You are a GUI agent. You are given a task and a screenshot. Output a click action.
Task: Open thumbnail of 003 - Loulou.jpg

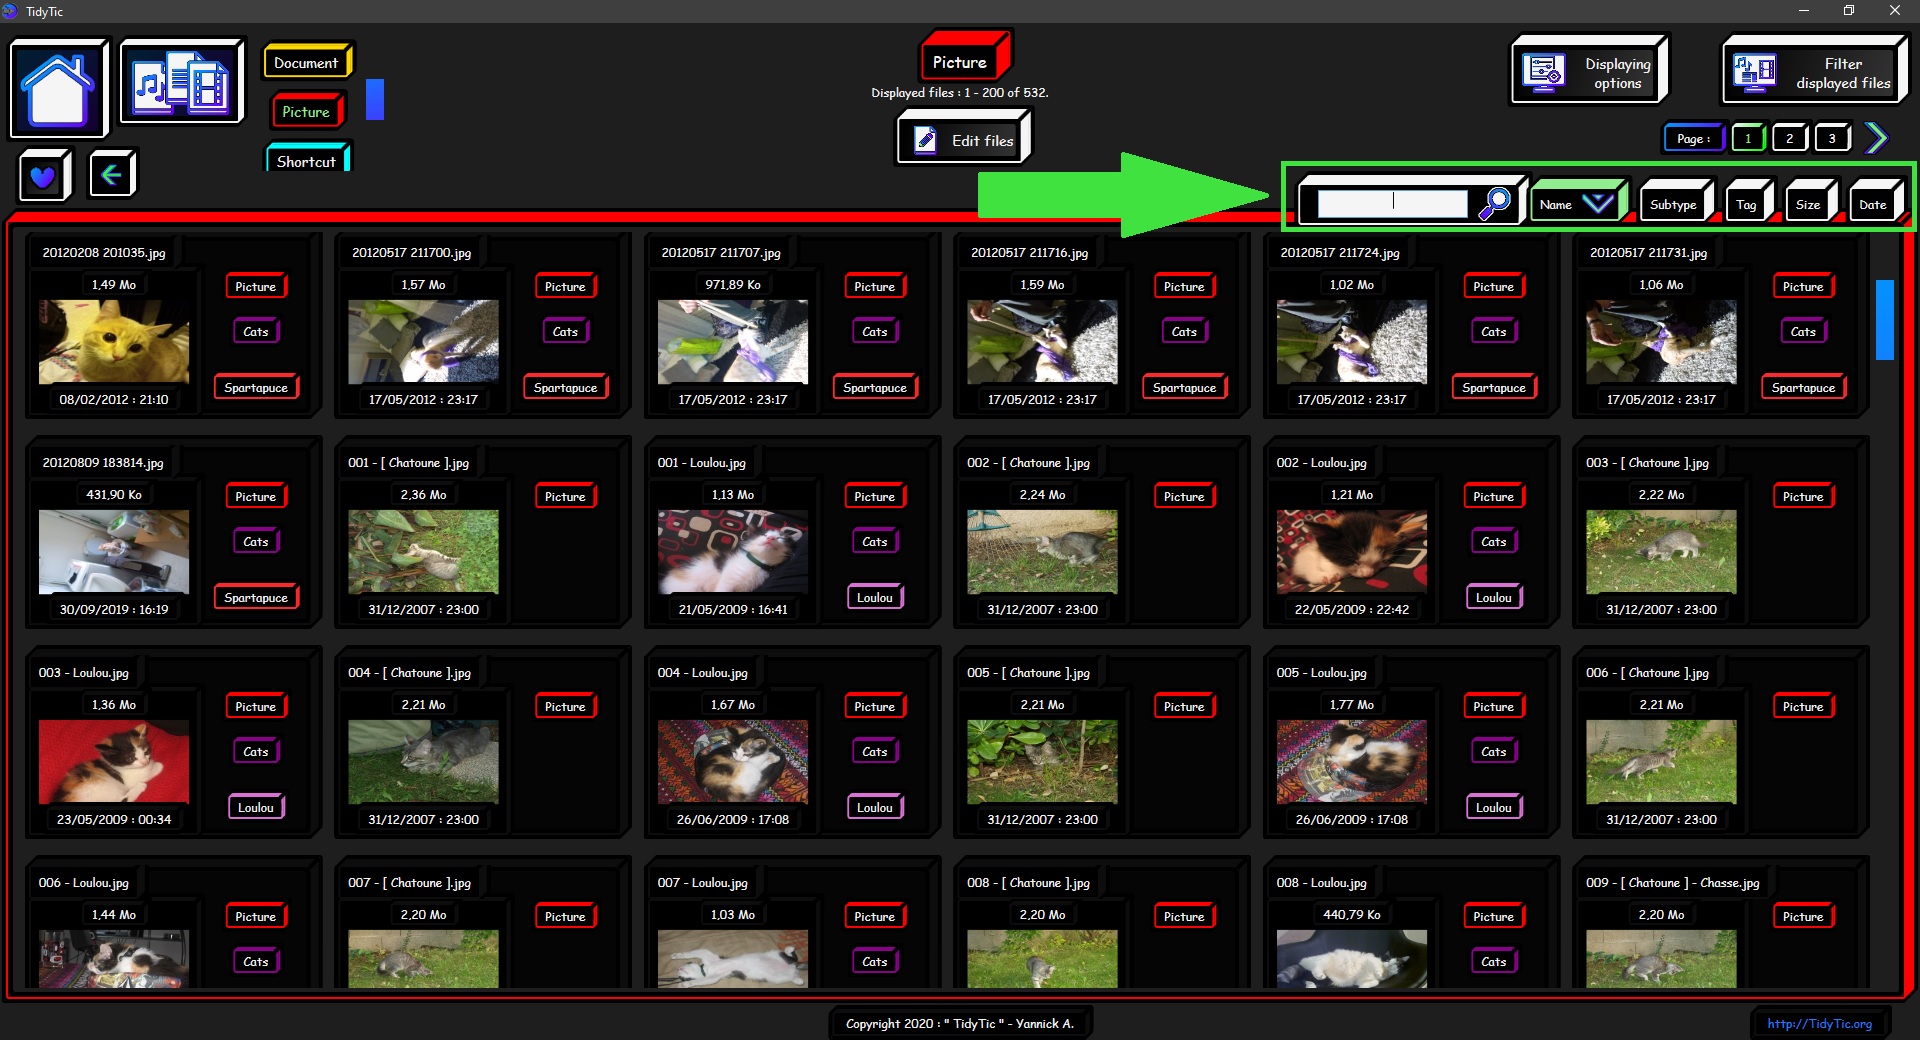point(114,762)
